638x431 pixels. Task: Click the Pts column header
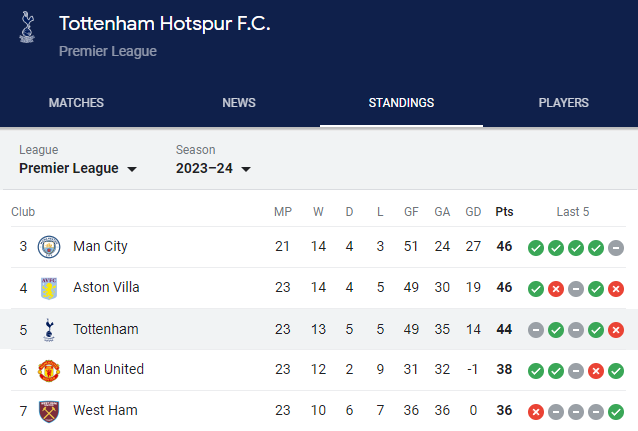coord(504,212)
